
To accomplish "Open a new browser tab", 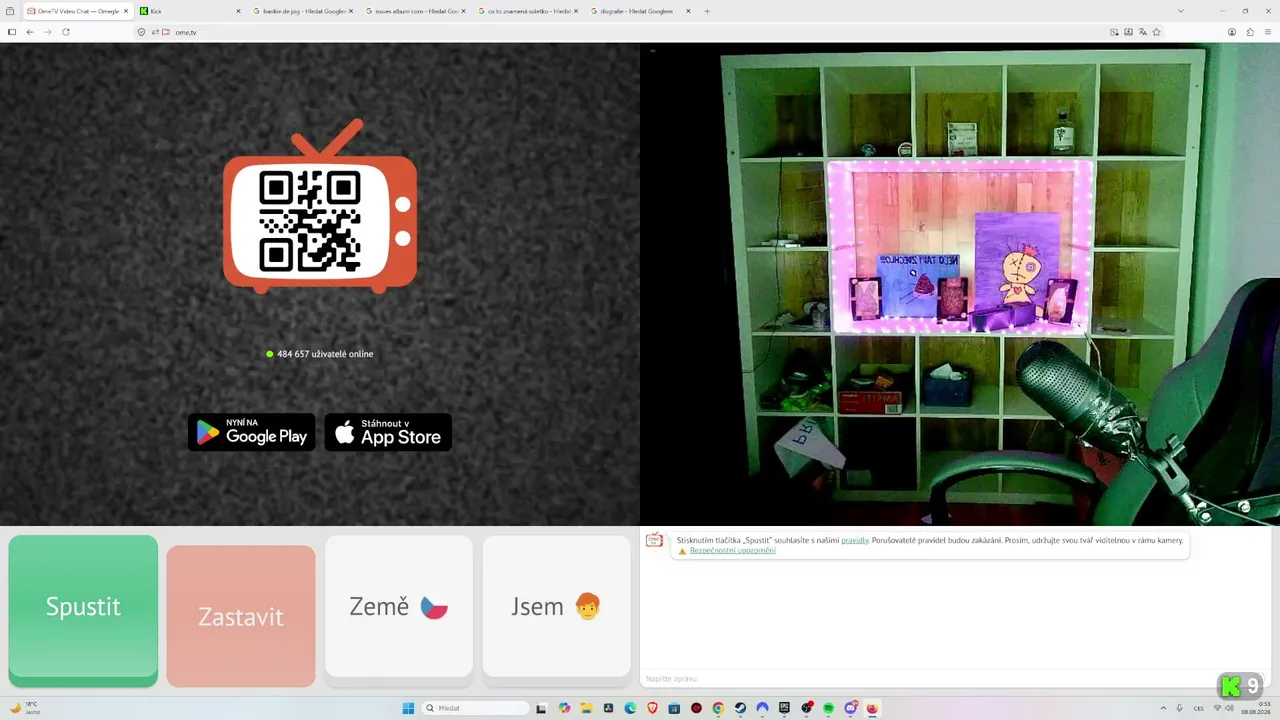I will point(707,11).
